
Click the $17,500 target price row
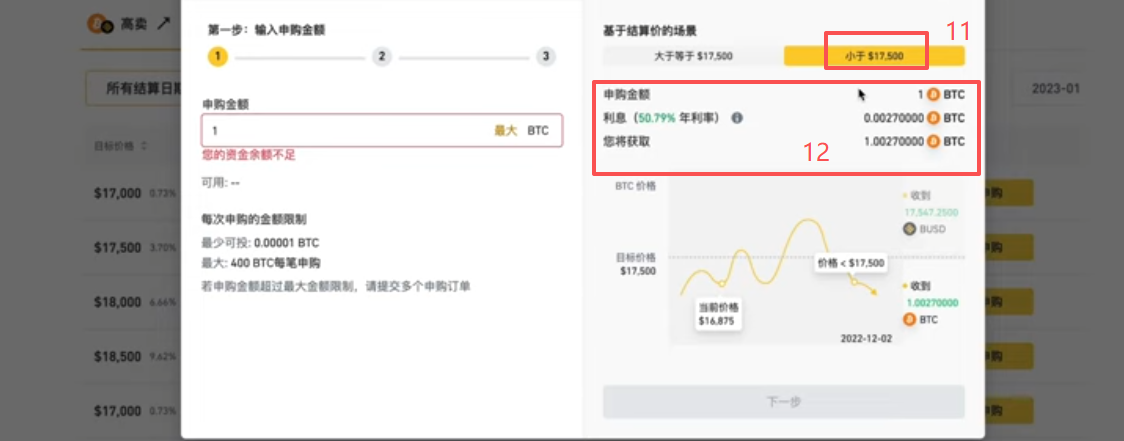coord(118,247)
